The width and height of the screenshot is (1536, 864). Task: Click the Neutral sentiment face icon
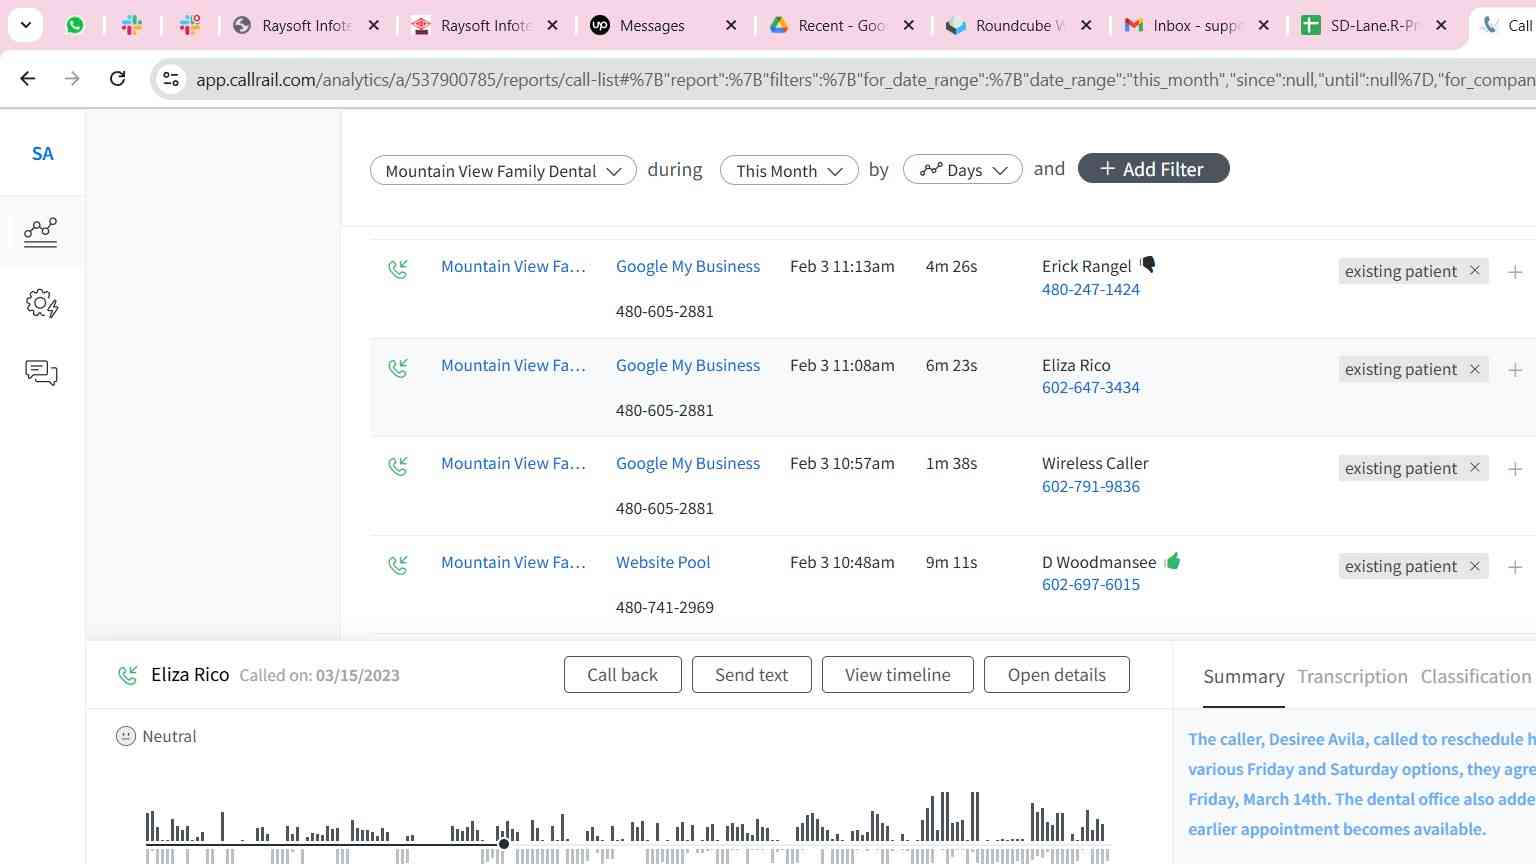pos(125,736)
